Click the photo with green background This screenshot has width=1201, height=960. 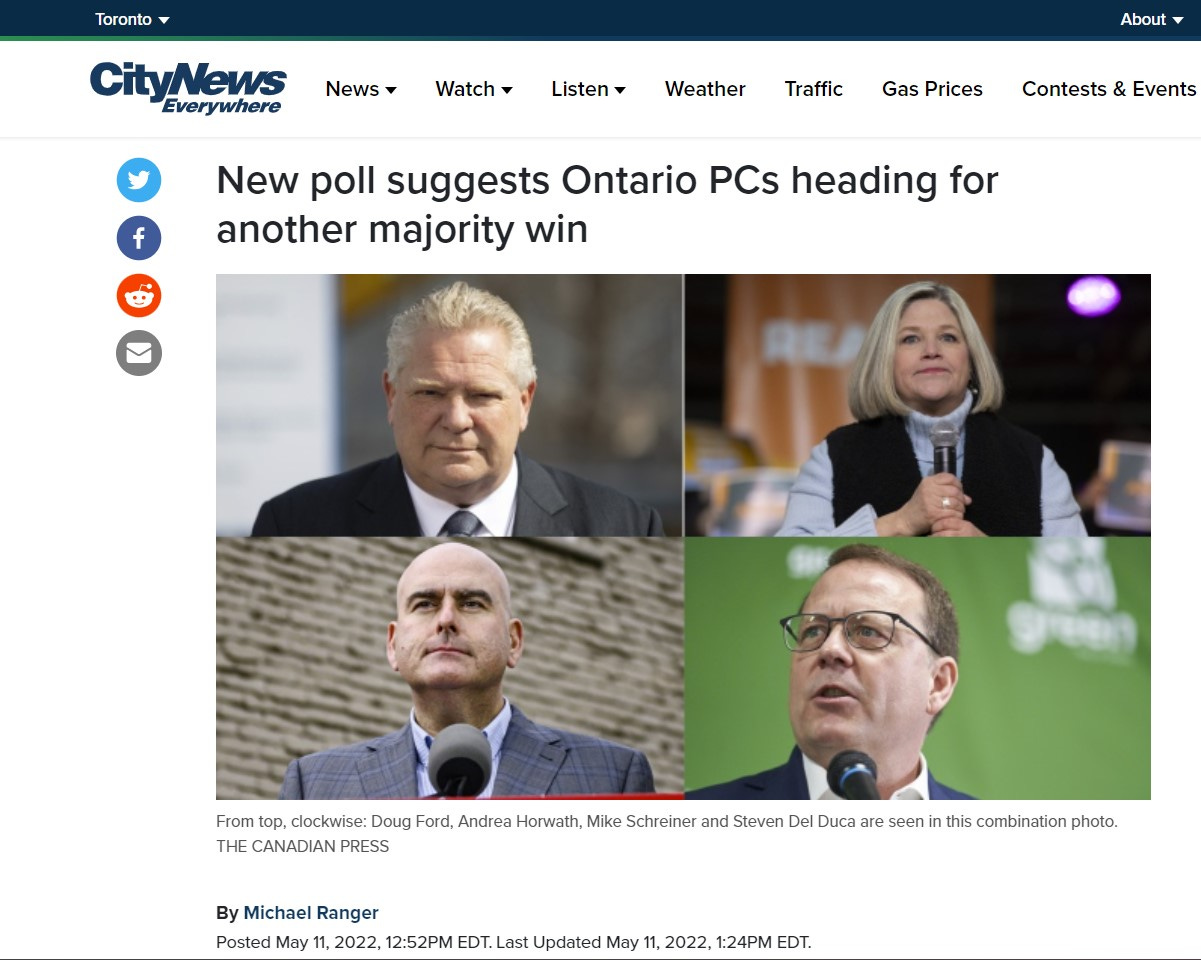tap(918, 669)
